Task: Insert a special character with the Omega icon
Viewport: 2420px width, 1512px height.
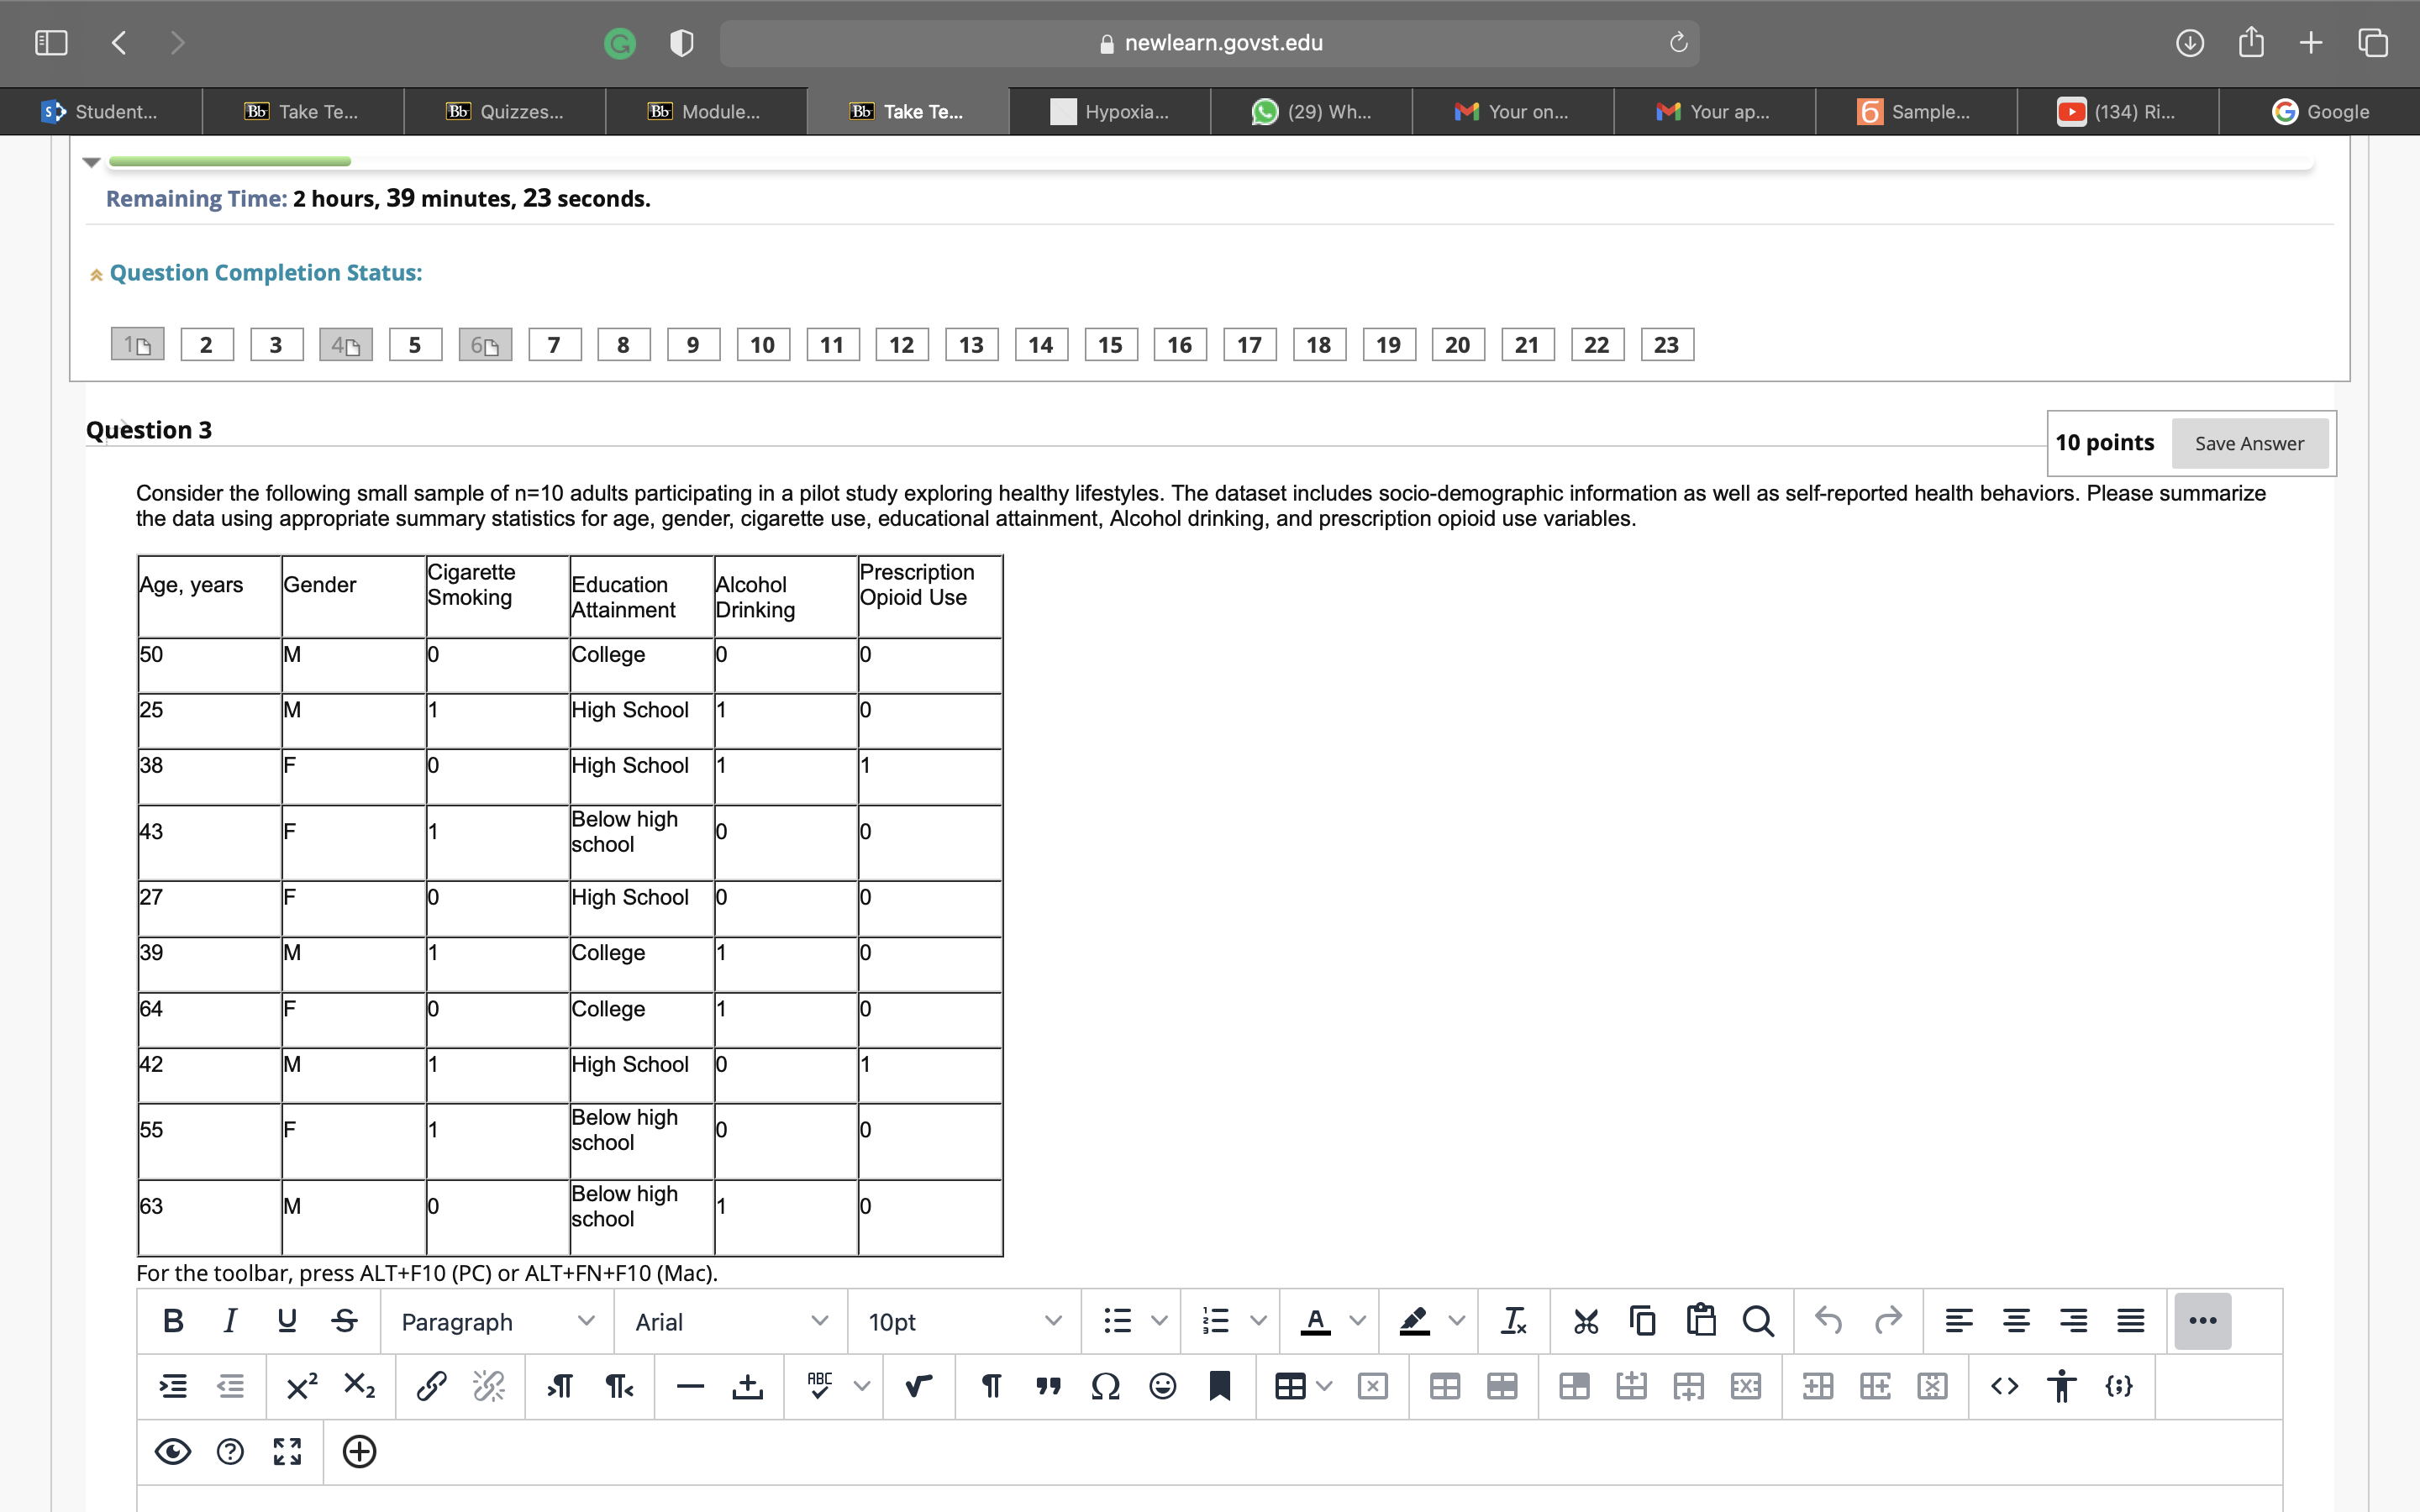Action: [x=1105, y=1386]
